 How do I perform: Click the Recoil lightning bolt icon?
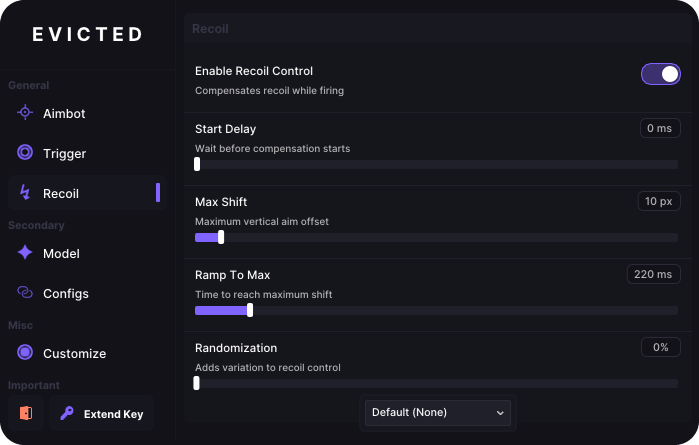[x=25, y=193]
